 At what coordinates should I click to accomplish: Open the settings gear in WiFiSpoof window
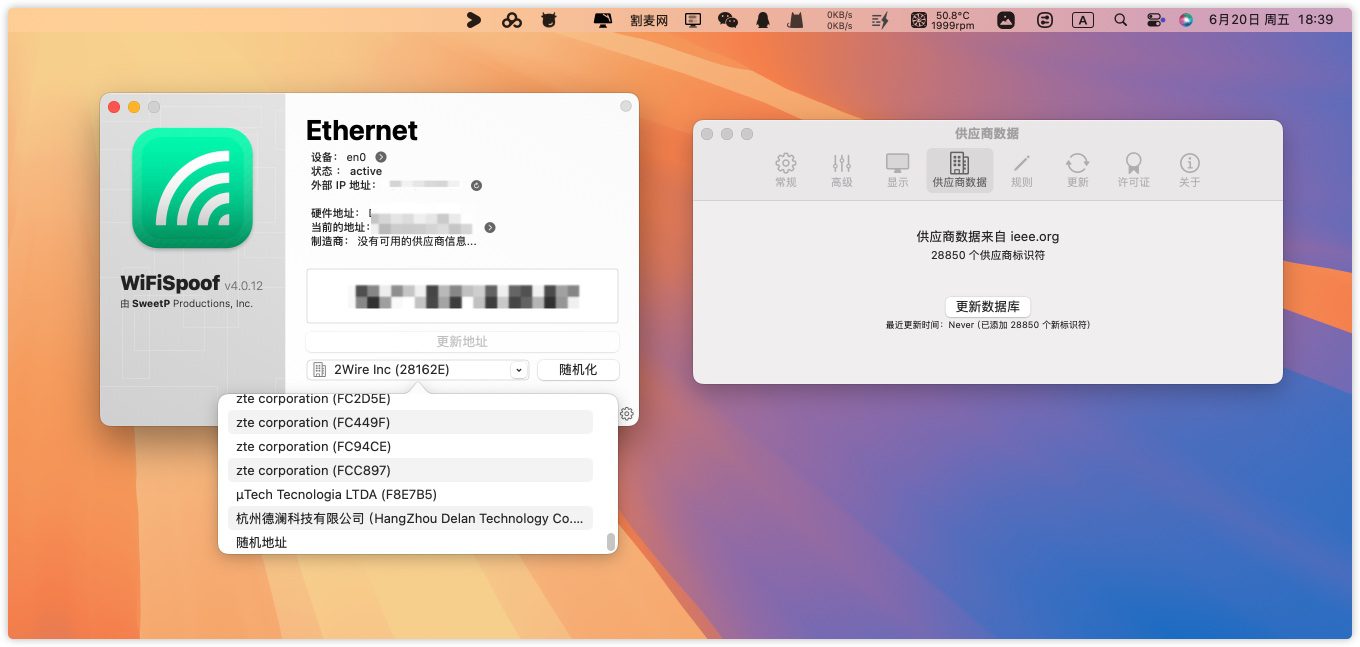tap(626, 413)
